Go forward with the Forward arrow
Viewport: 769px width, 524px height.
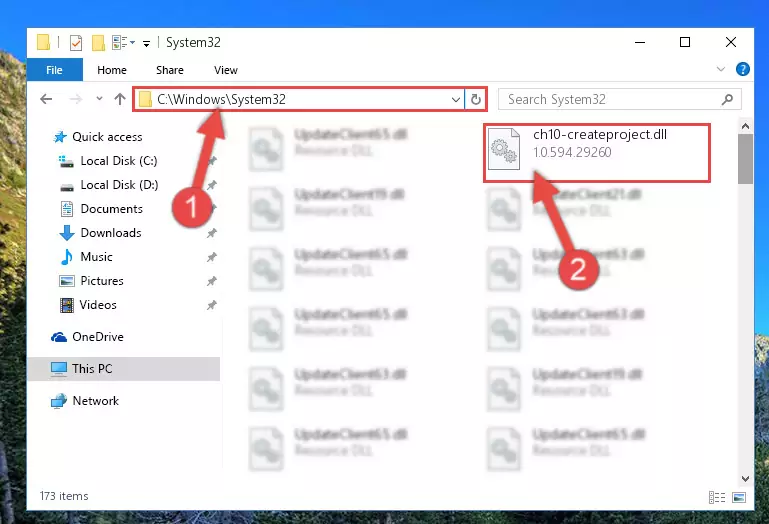coord(76,100)
